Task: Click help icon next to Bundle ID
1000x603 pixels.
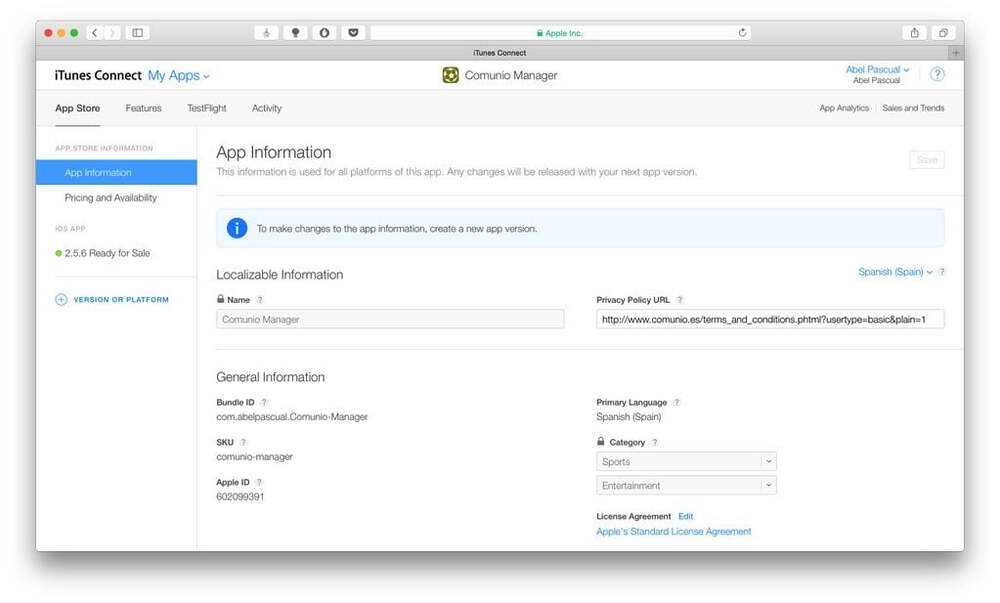Action: pos(264,402)
